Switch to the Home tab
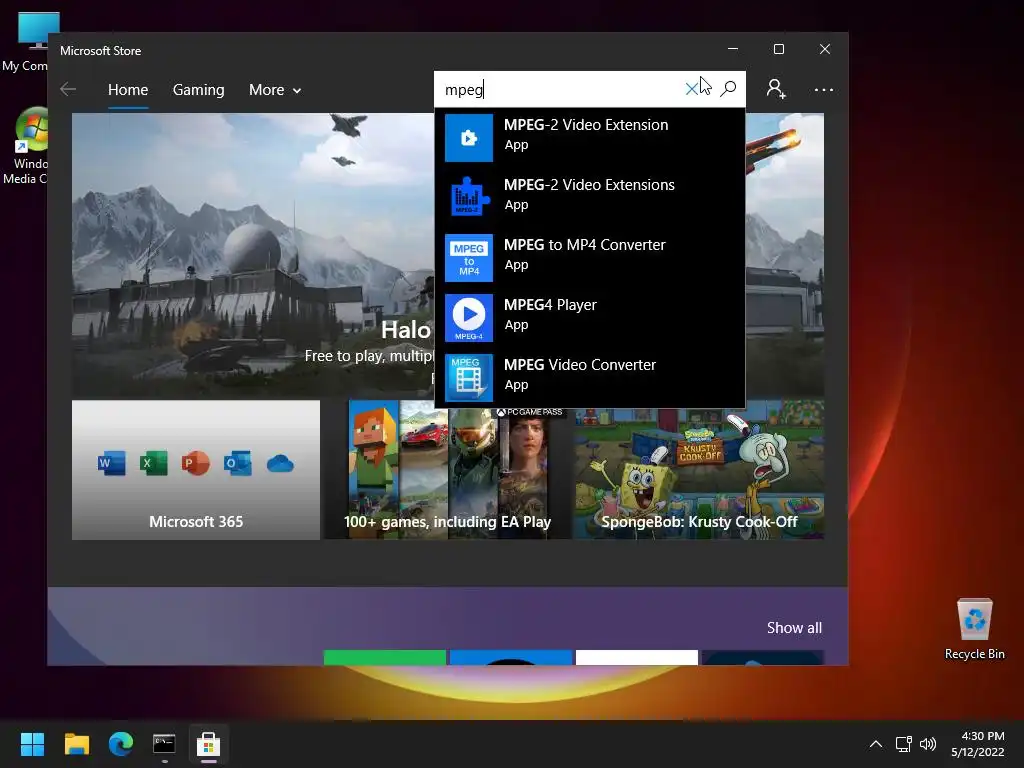This screenshot has width=1024, height=768. pyautogui.click(x=128, y=90)
